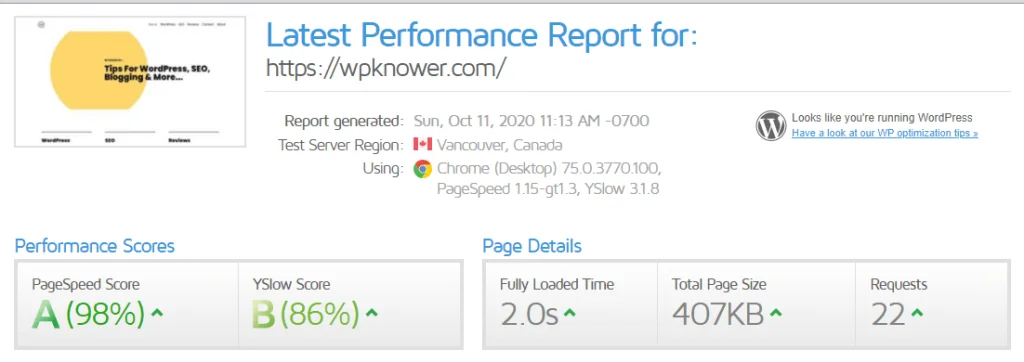Click the Vancouver, Canada server region text
This screenshot has height=362, width=1024.
tap(500, 145)
